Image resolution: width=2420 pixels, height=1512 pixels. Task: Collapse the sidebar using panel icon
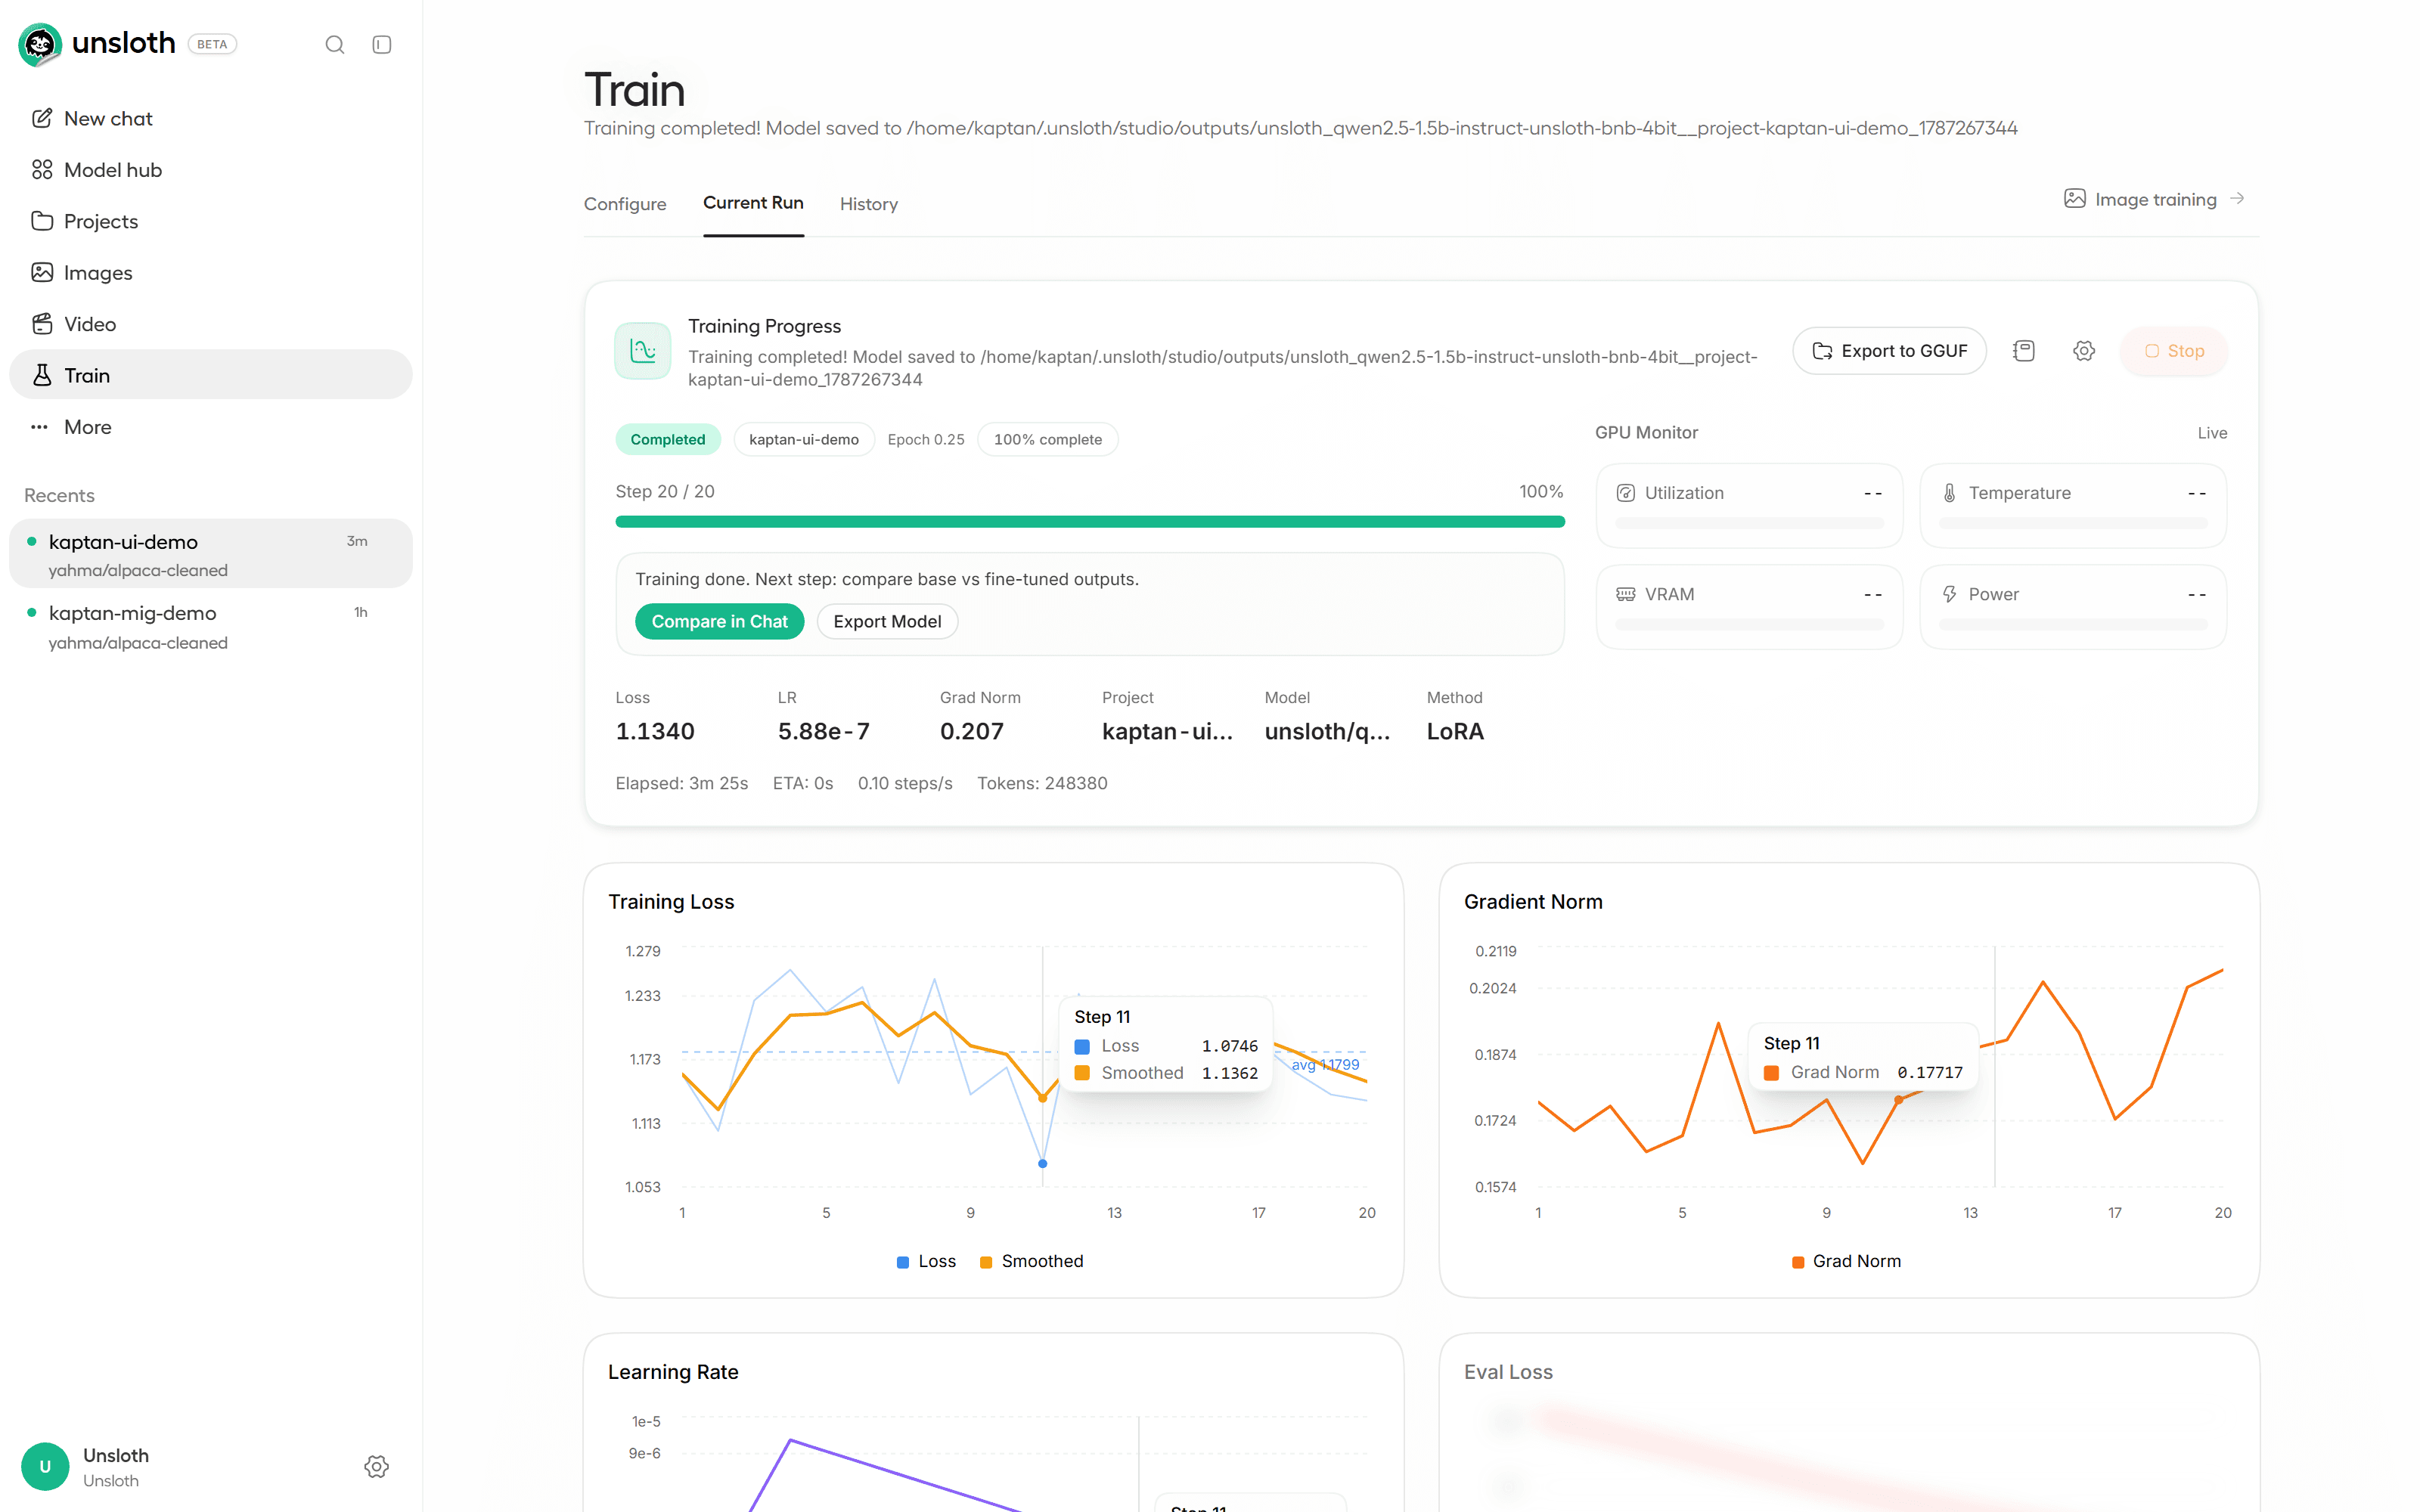(381, 44)
